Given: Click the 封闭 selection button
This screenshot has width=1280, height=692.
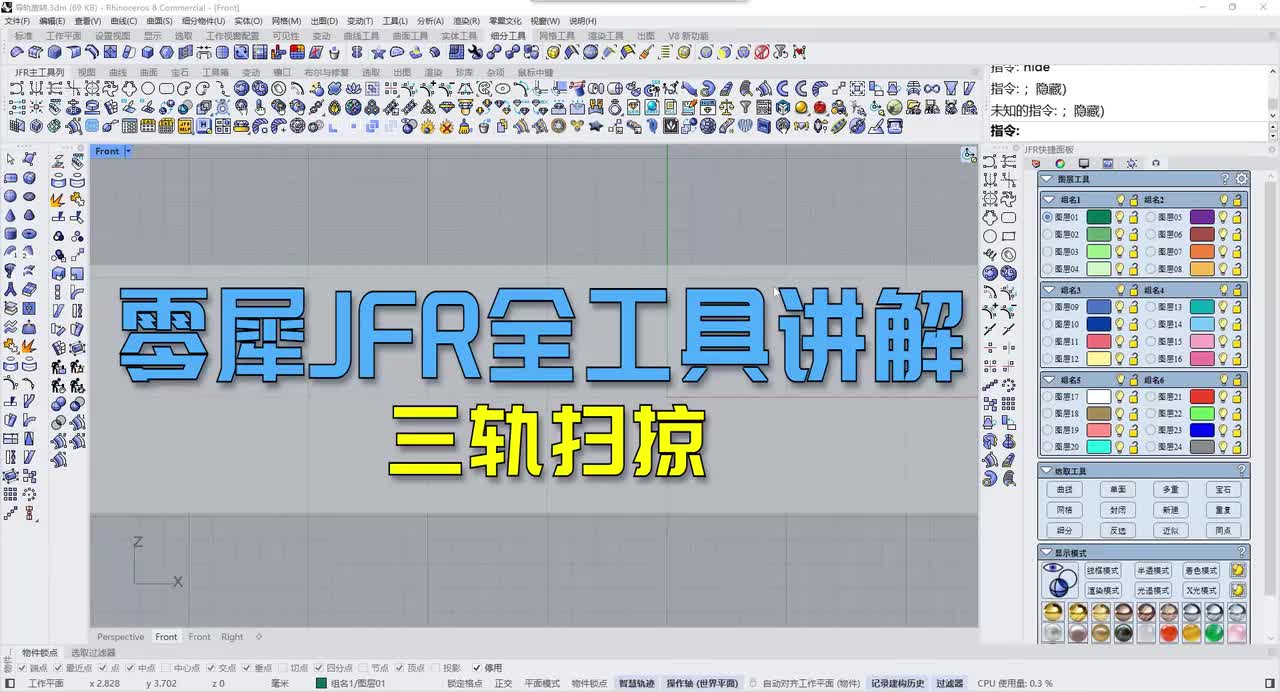Looking at the screenshot, I should pyautogui.click(x=1117, y=510).
